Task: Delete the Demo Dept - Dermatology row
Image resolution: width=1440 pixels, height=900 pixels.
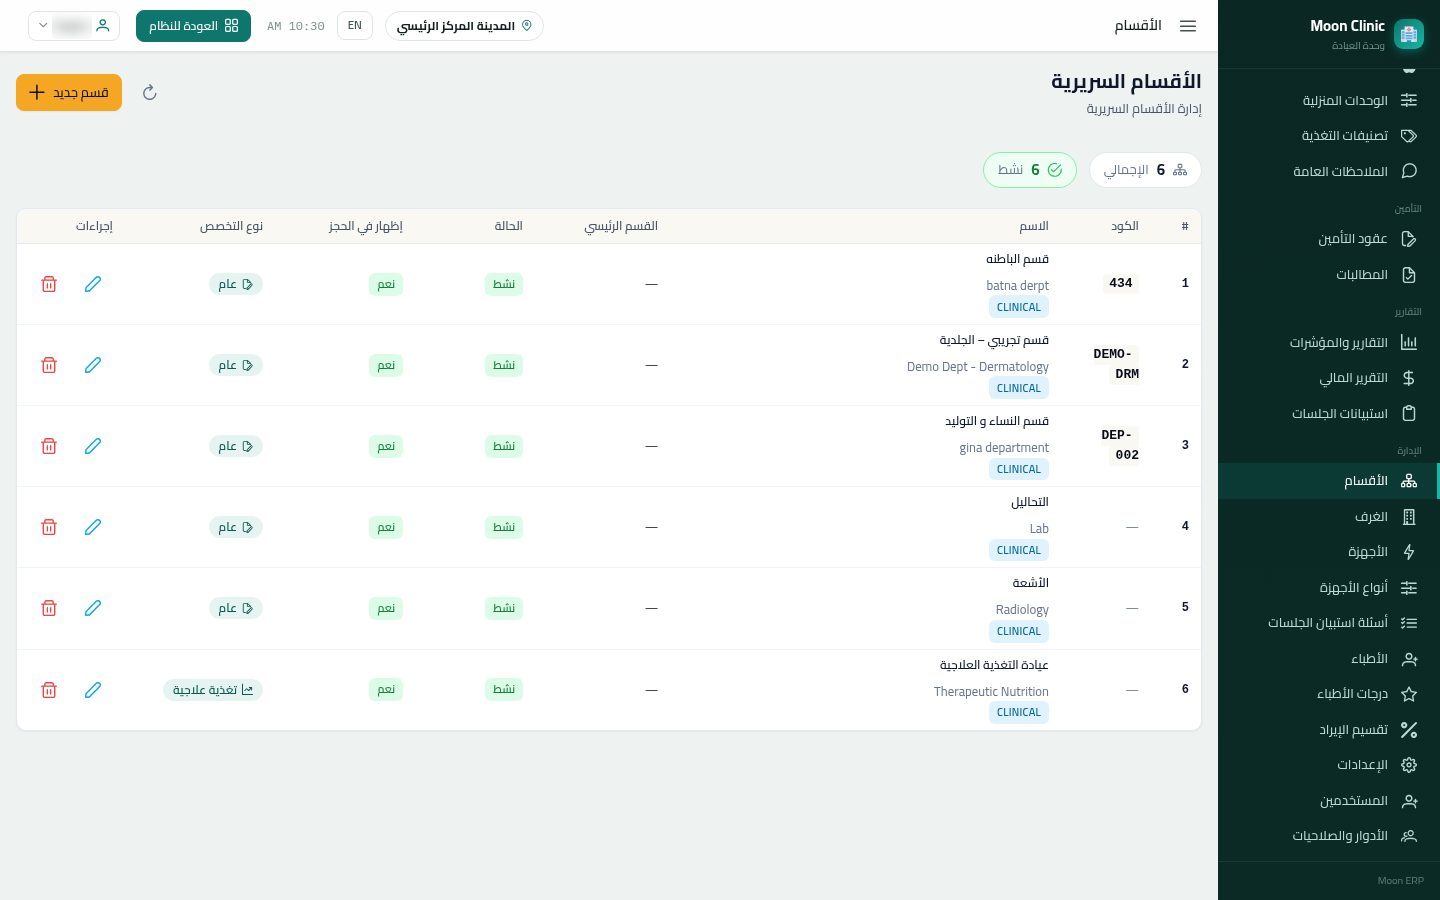Action: pyautogui.click(x=49, y=365)
